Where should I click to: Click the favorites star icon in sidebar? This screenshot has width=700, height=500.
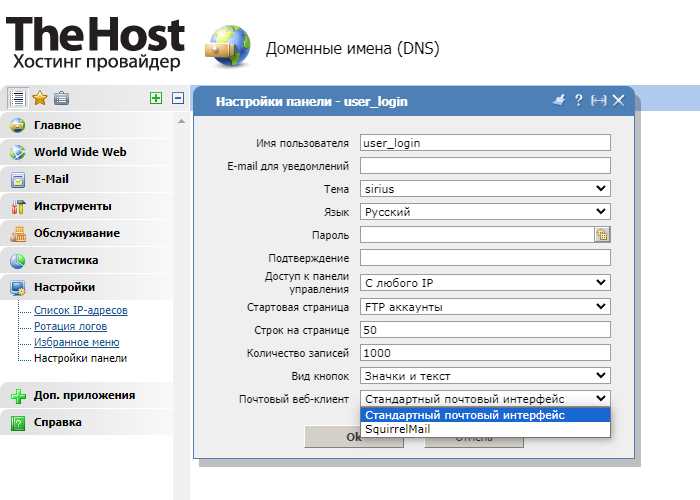pyautogui.click(x=40, y=98)
